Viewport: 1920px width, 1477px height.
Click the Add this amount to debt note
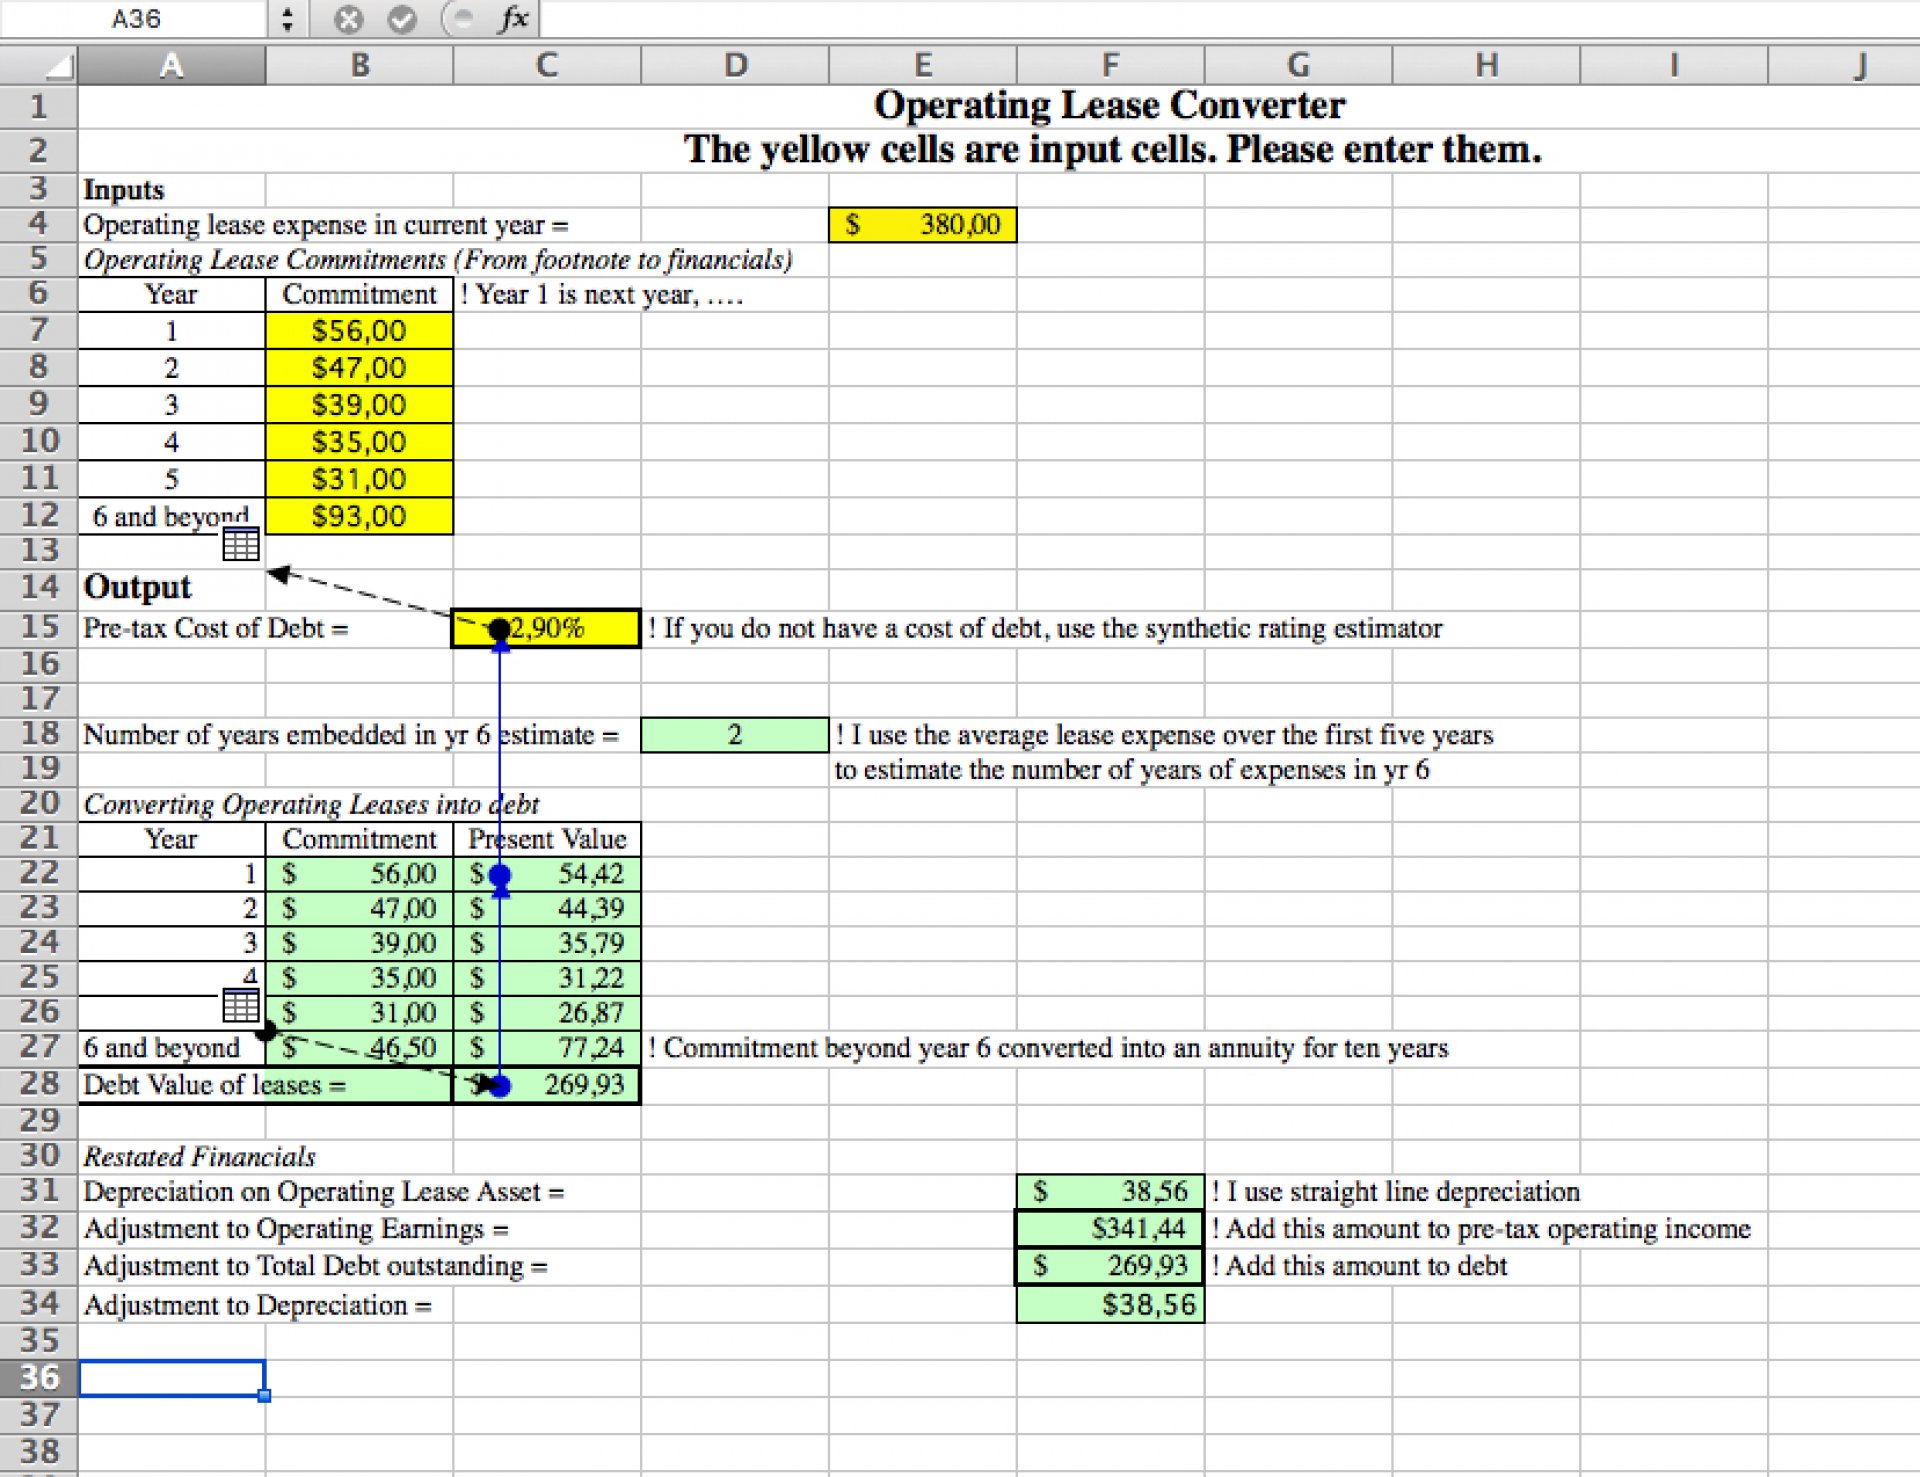point(1359,1266)
